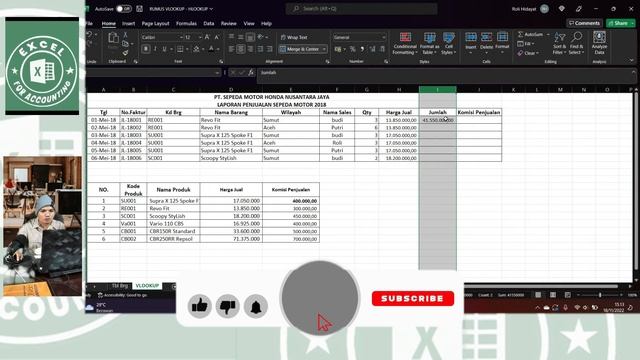This screenshot has width=640, height=360.
Task: Click the Borders icon
Action: 180,49
